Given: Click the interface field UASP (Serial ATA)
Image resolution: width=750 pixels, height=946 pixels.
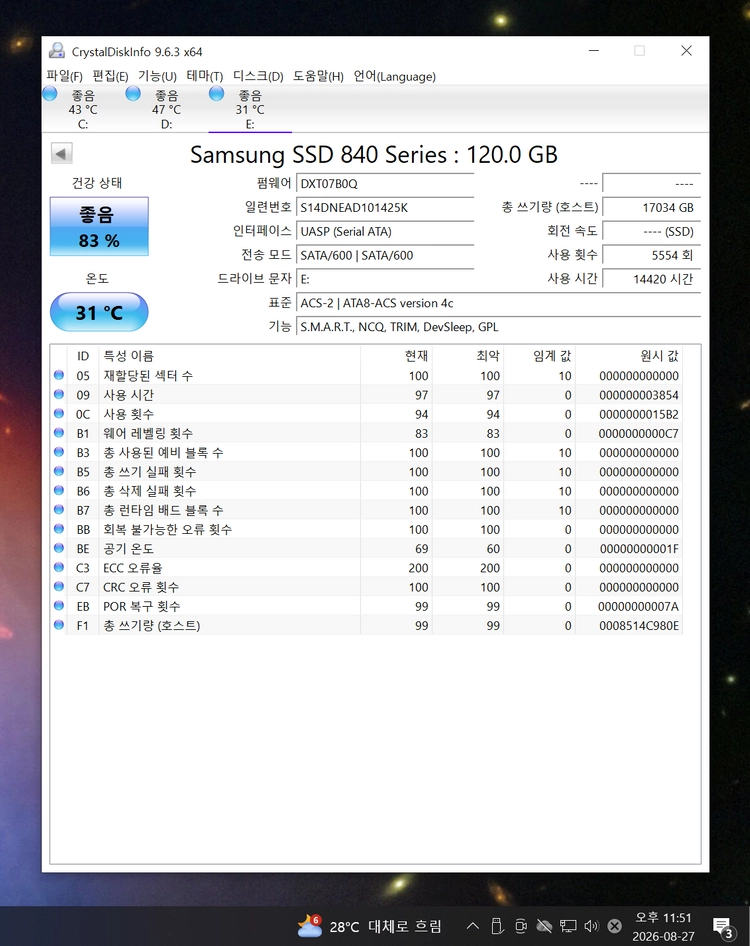Looking at the screenshot, I should (x=385, y=231).
